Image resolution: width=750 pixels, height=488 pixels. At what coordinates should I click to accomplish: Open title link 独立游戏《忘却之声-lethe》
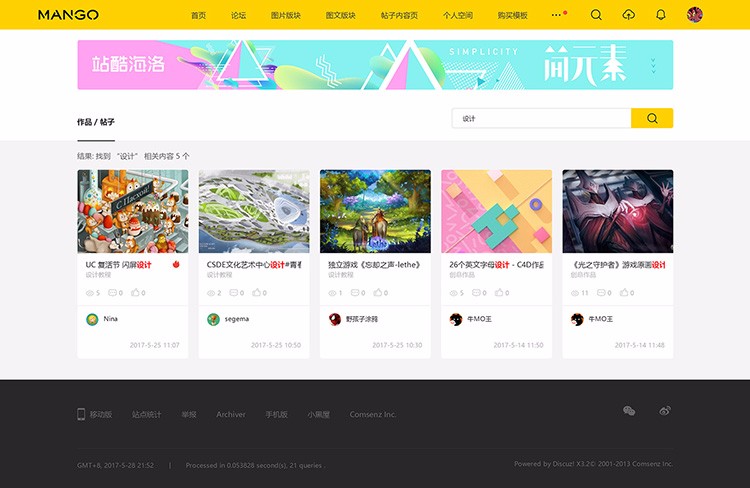click(374, 265)
